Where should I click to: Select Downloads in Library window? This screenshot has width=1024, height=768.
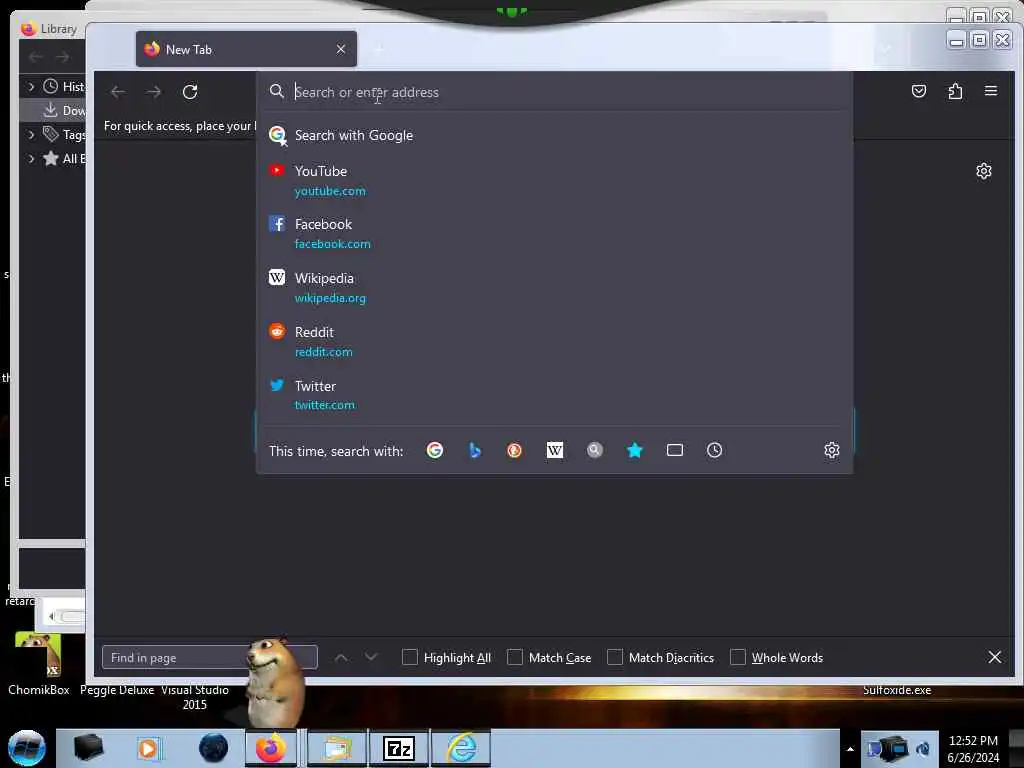(53, 110)
